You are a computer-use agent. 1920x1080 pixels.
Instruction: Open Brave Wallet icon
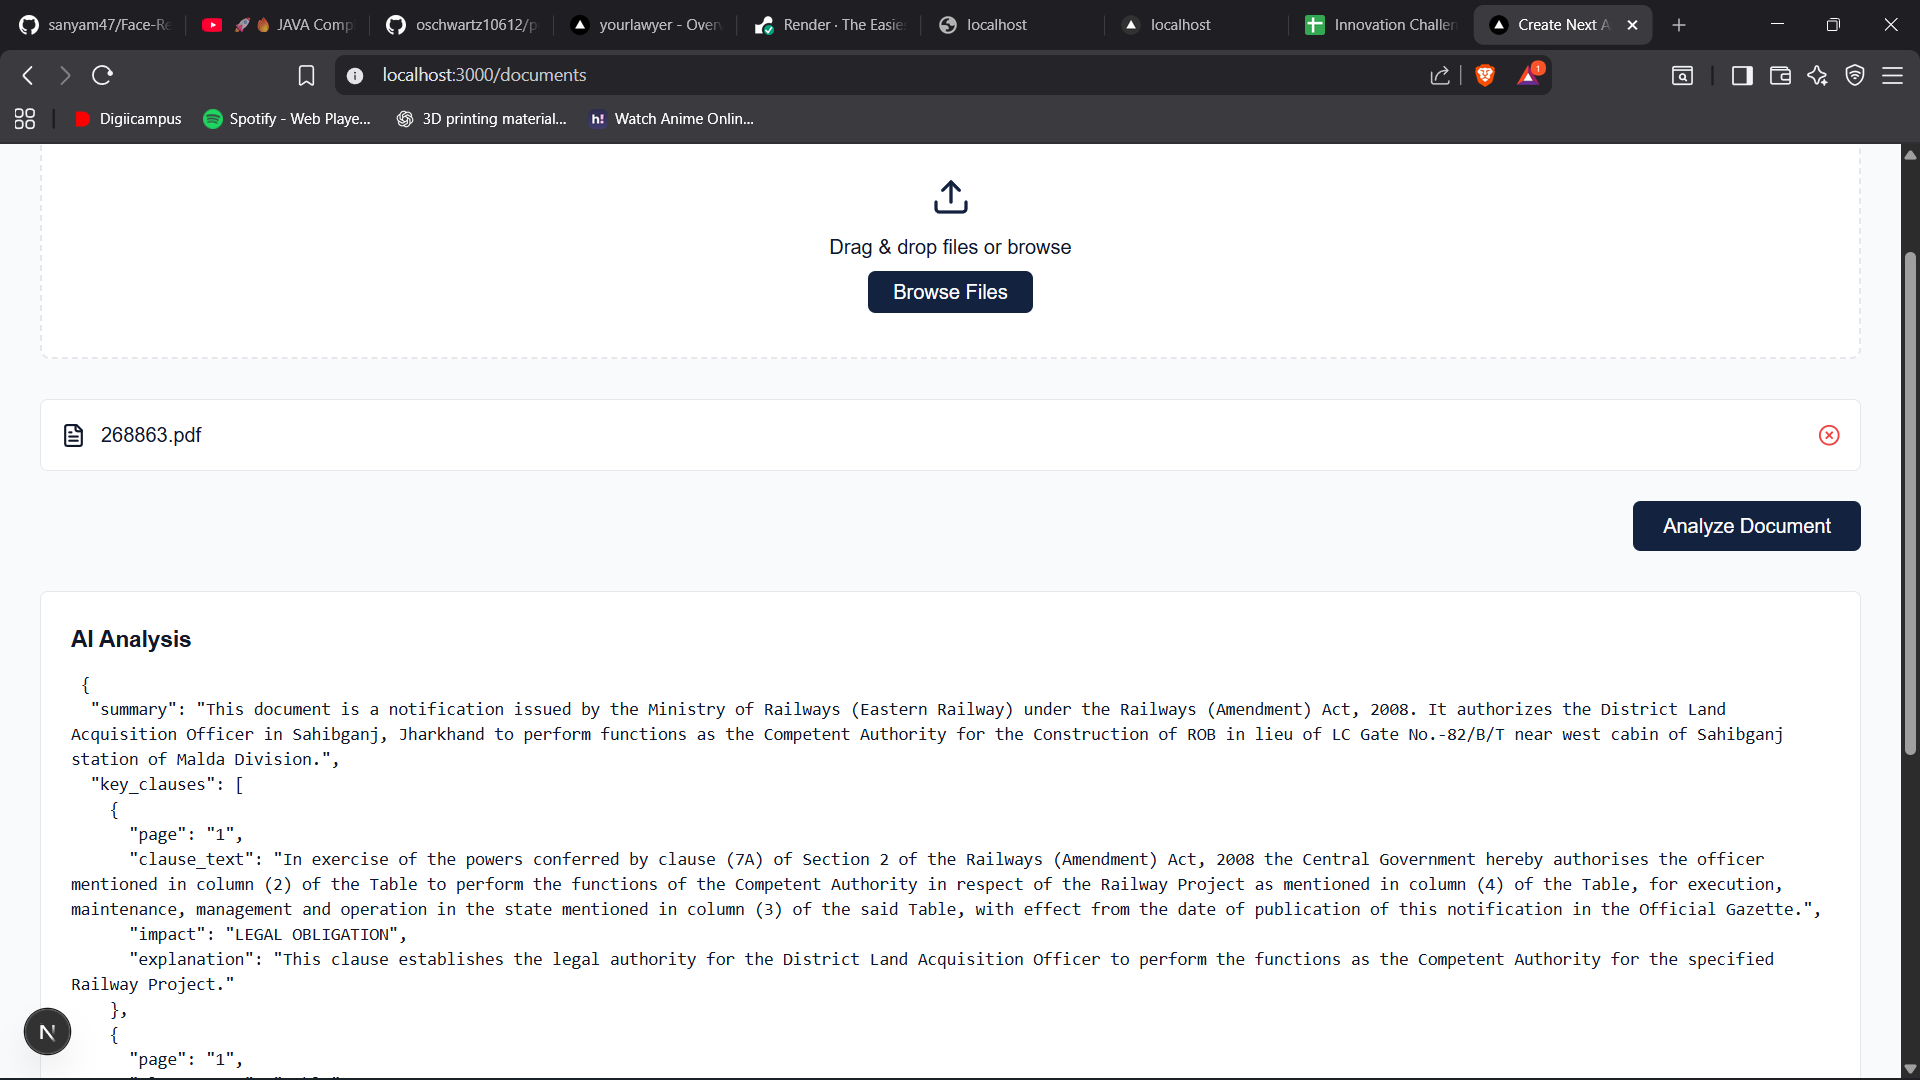1779,75
